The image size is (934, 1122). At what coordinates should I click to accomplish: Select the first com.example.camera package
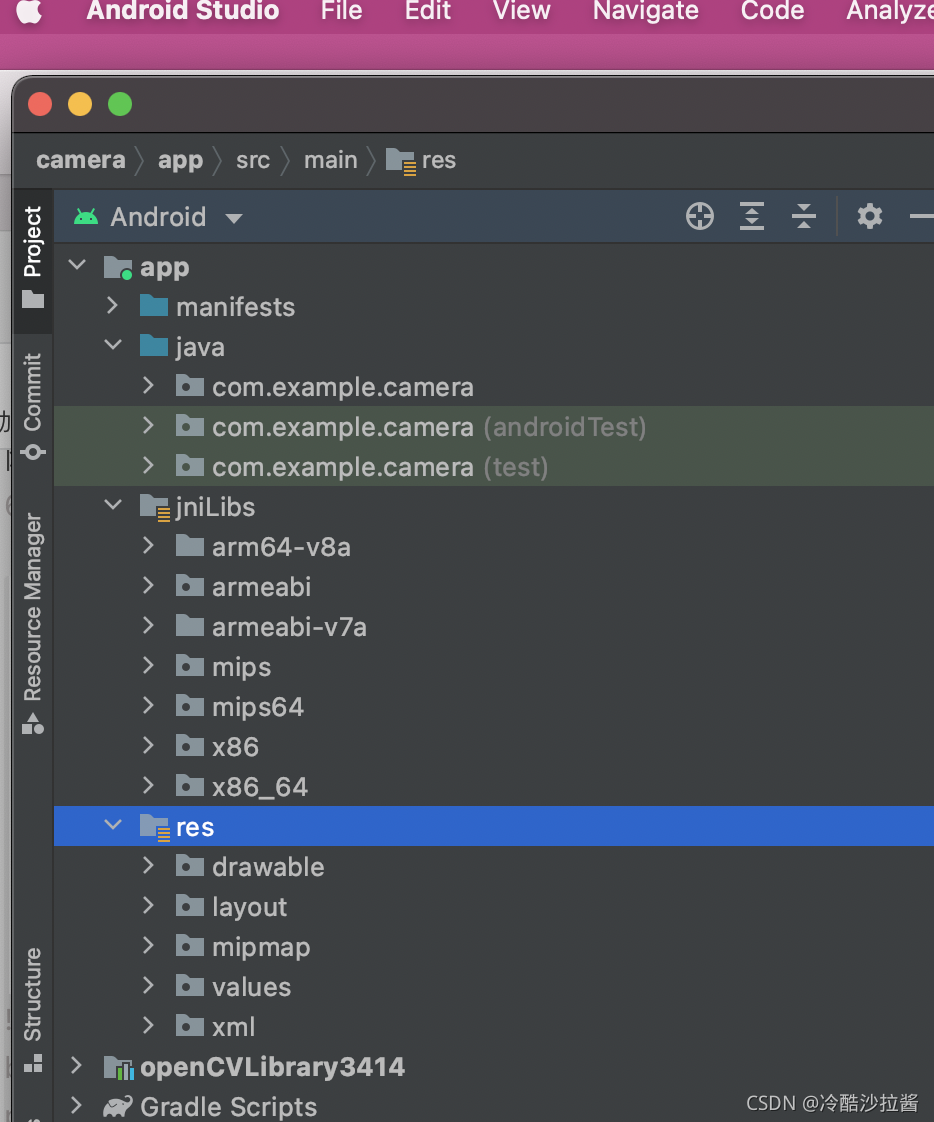[x=494, y=386]
